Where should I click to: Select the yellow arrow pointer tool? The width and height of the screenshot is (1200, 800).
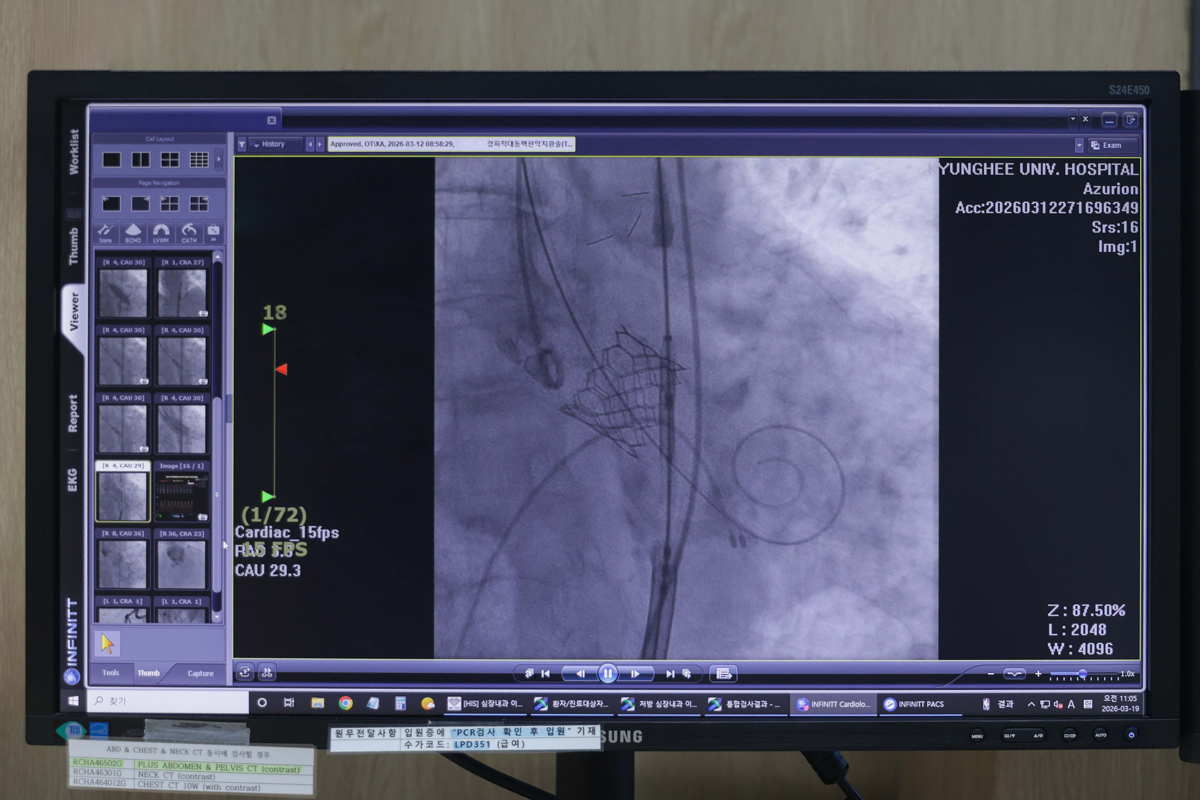point(108,643)
